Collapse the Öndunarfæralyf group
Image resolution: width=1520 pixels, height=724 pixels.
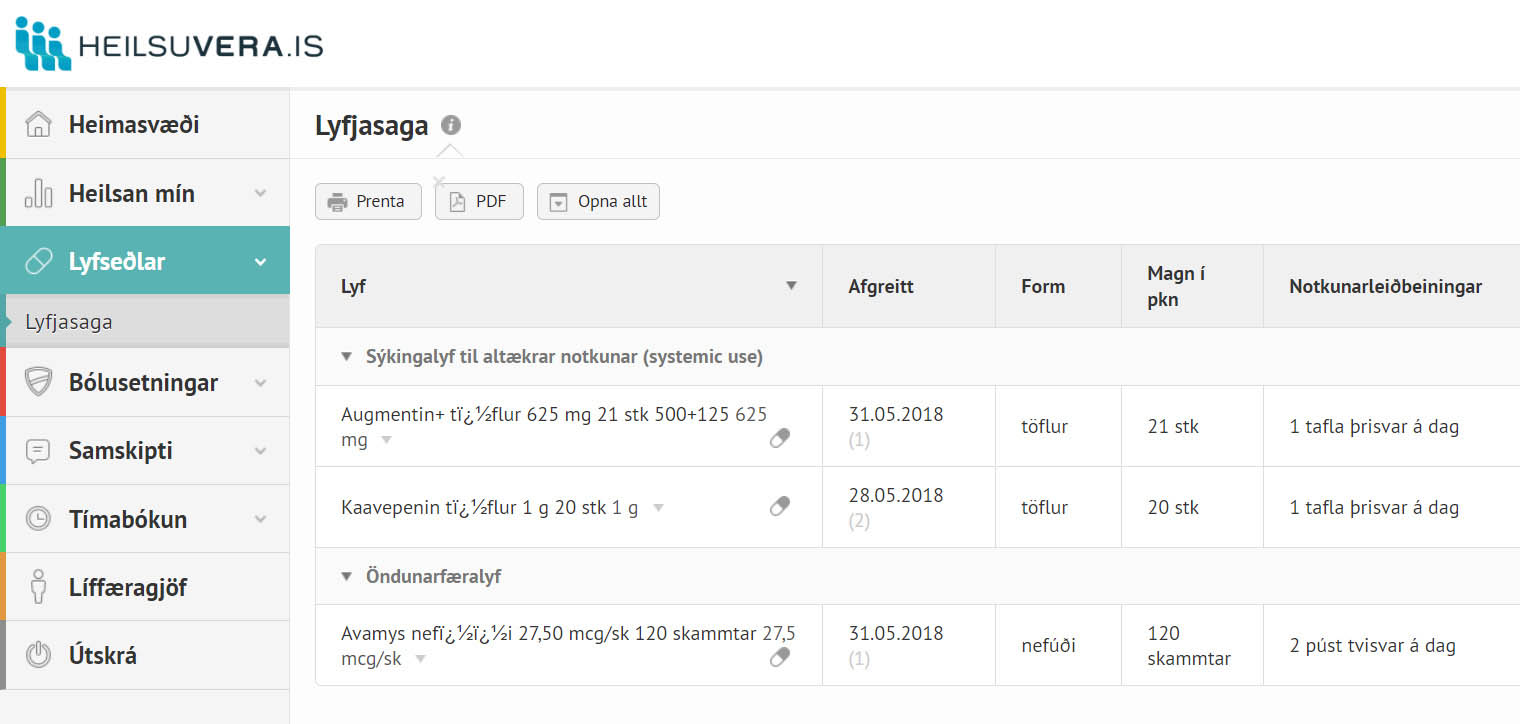(x=346, y=576)
